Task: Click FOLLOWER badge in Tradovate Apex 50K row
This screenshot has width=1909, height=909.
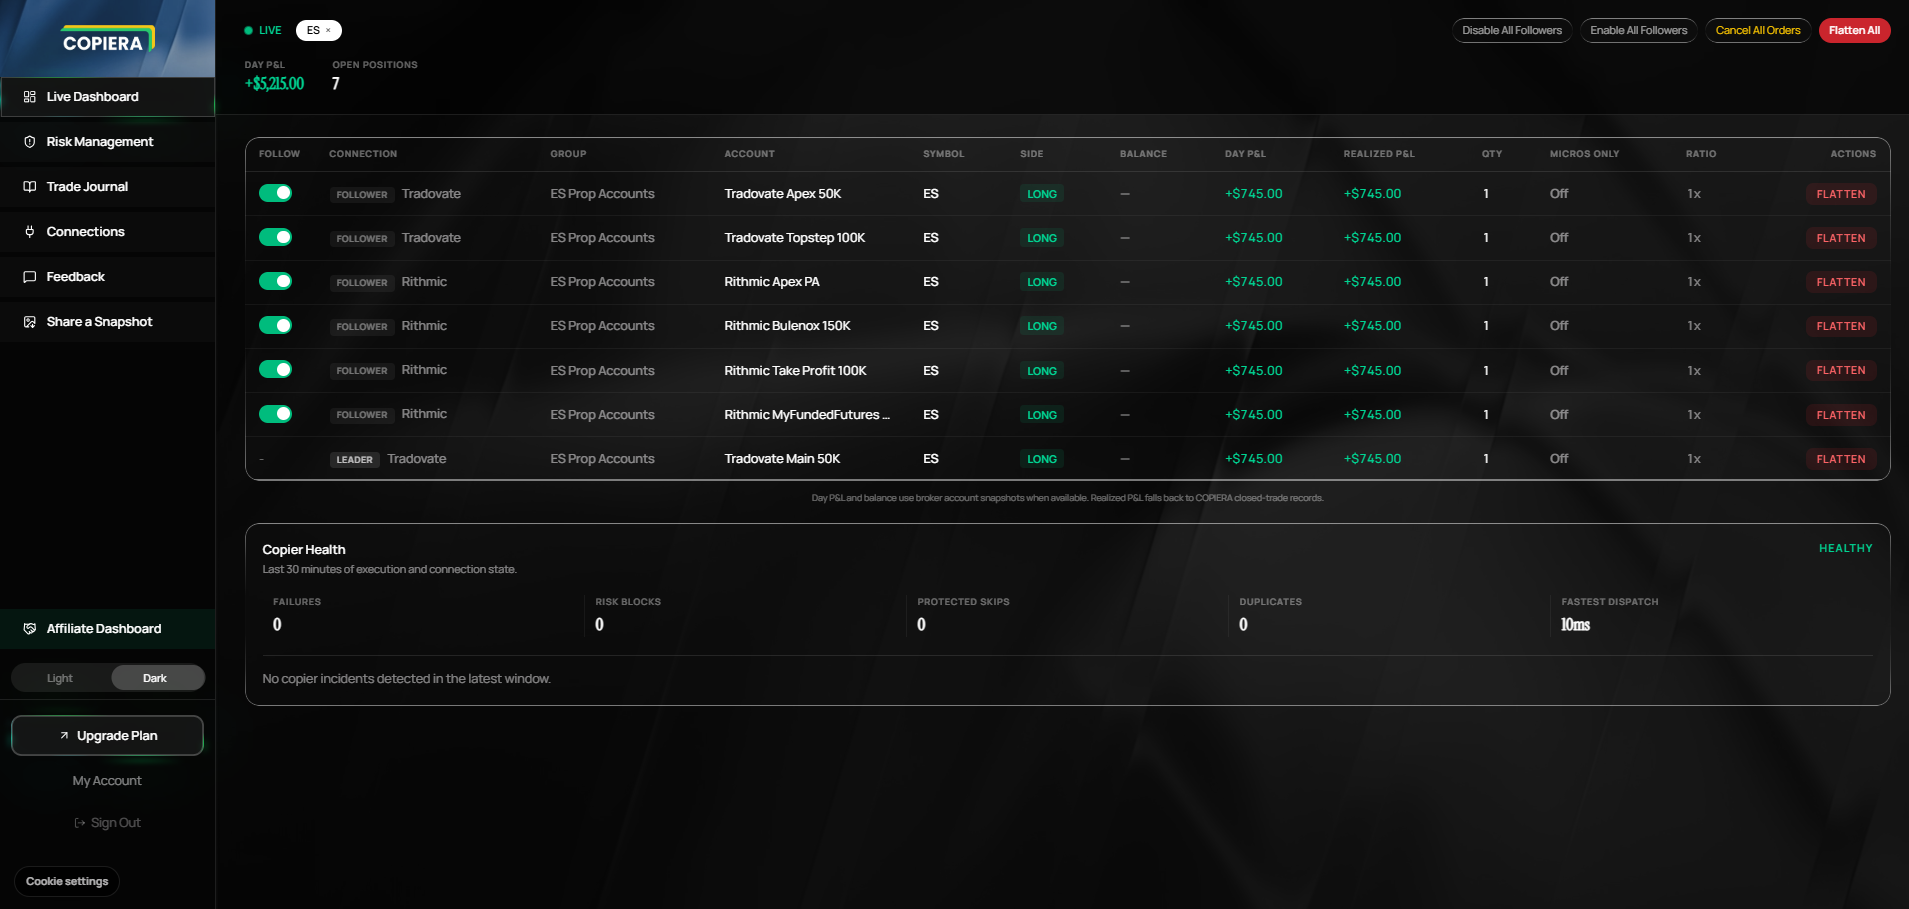Action: (361, 195)
